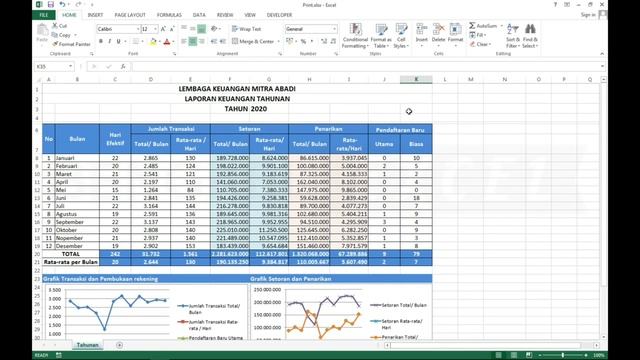This screenshot has height=360, width=640.
Task: Switch to the INSERT tab
Action: pyautogui.click(x=95, y=15)
